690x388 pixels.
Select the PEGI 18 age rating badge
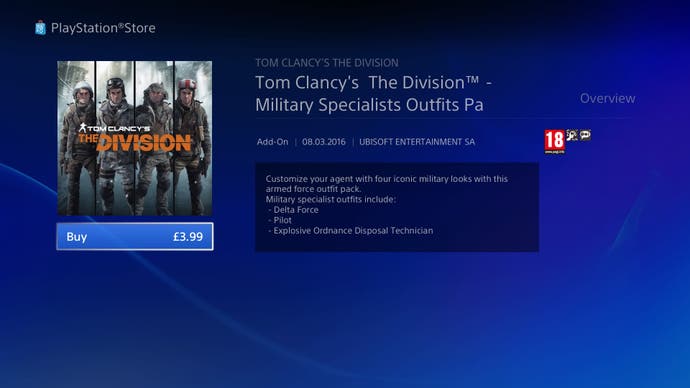coord(554,142)
